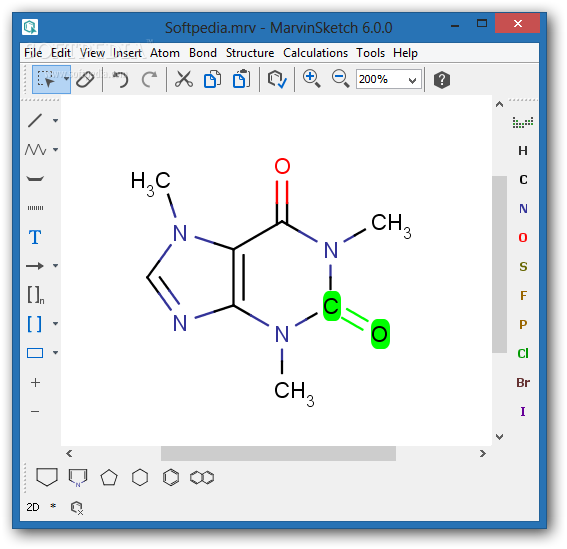Select the wedge bond tool icon
The width and height of the screenshot is (567, 549).
point(35,179)
